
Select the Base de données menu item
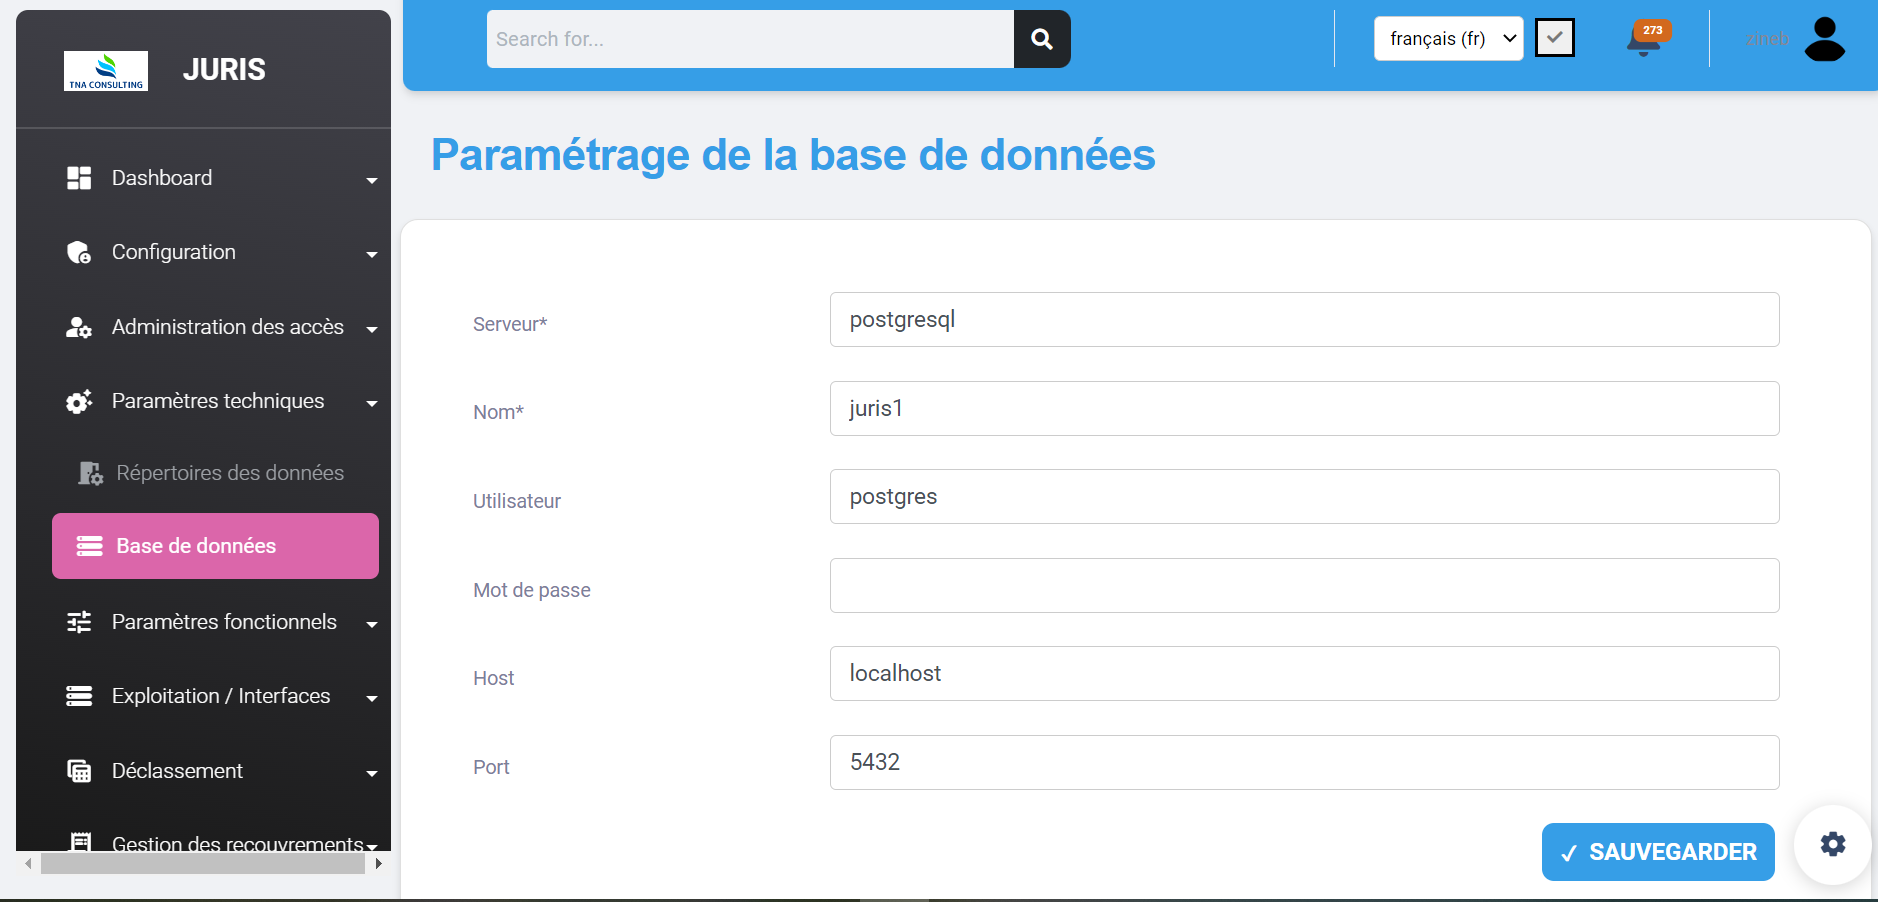[x=215, y=546]
